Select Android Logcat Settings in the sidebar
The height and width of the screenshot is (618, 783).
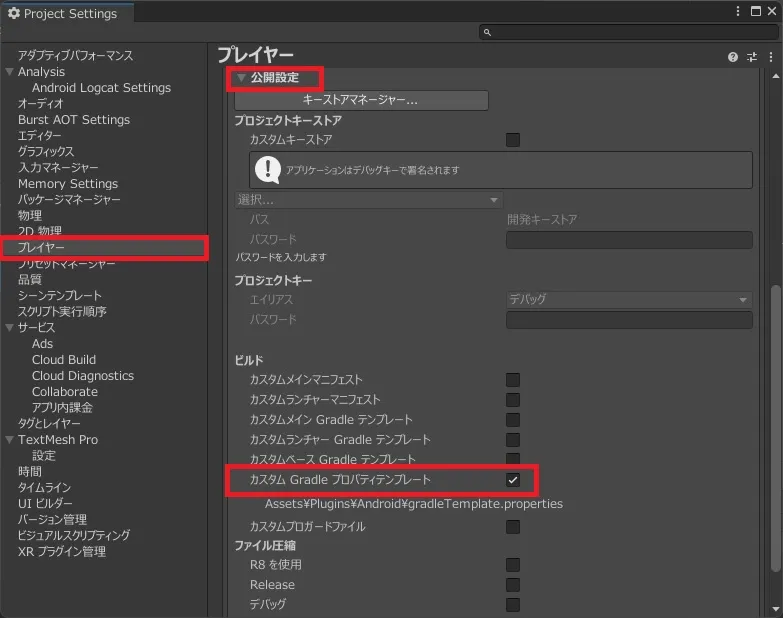tap(101, 88)
